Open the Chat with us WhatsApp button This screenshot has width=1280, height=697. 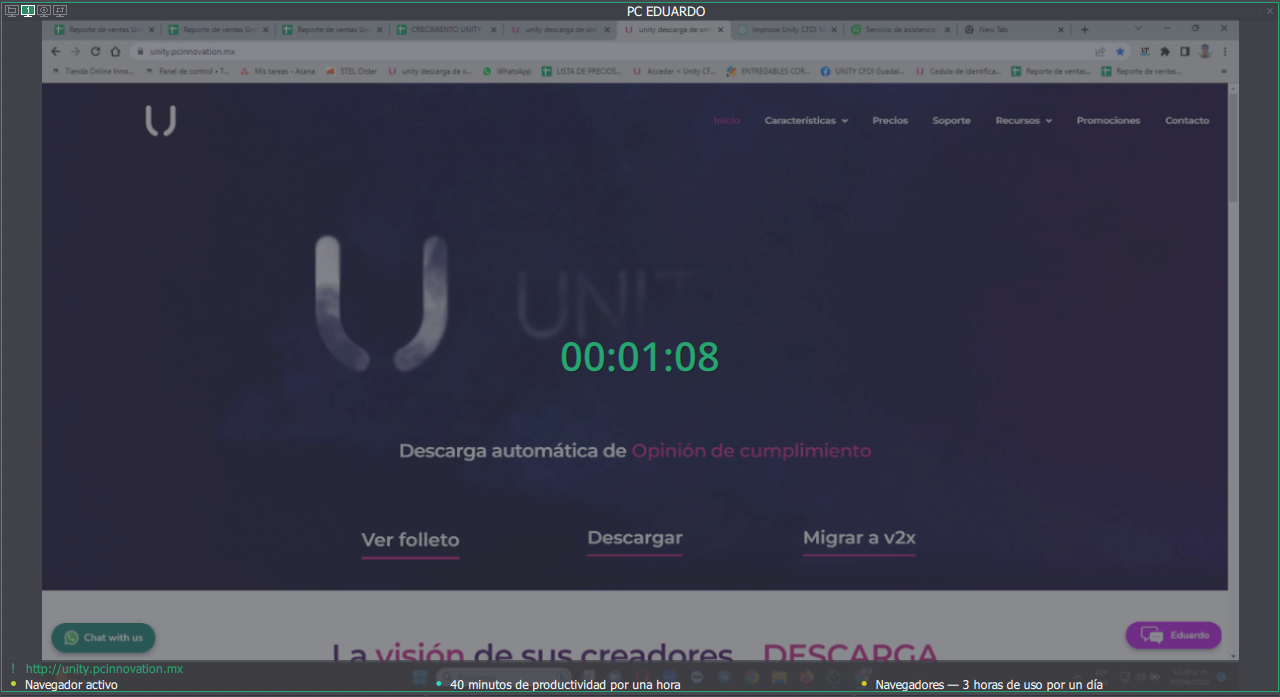(103, 638)
